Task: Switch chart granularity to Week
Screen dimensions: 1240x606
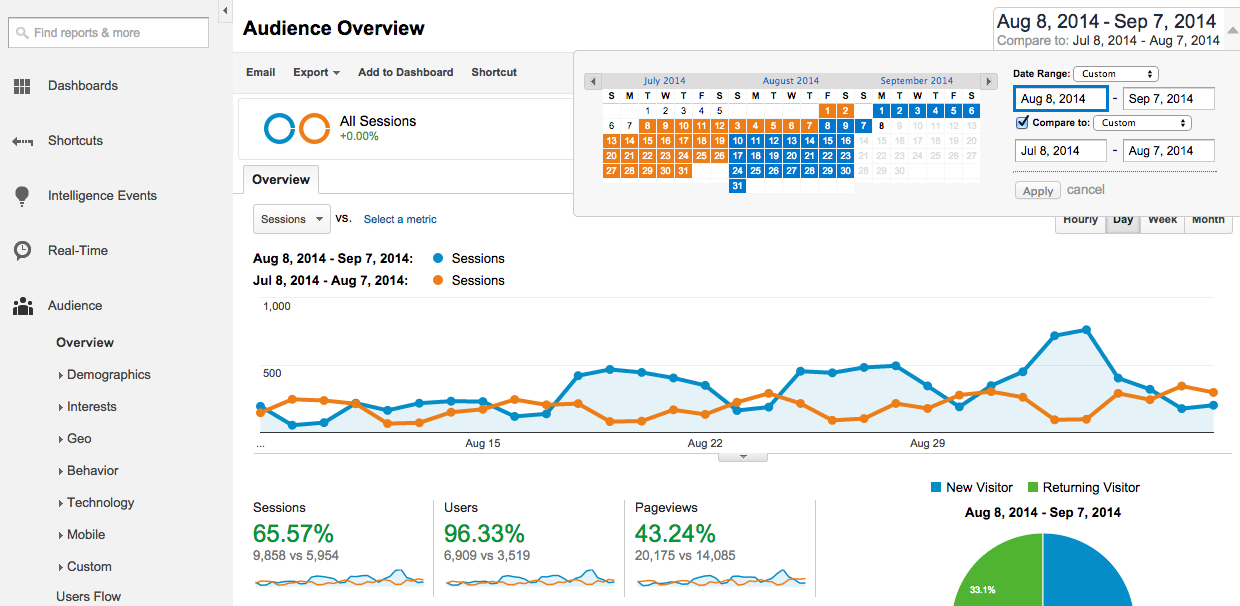Action: [1162, 220]
